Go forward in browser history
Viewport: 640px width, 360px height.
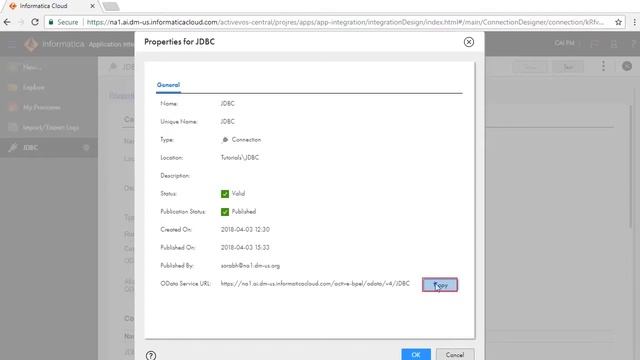tap(21, 22)
